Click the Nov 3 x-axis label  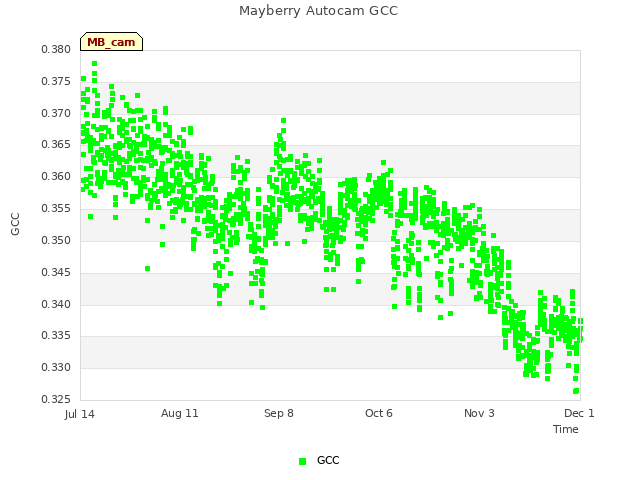click(479, 413)
